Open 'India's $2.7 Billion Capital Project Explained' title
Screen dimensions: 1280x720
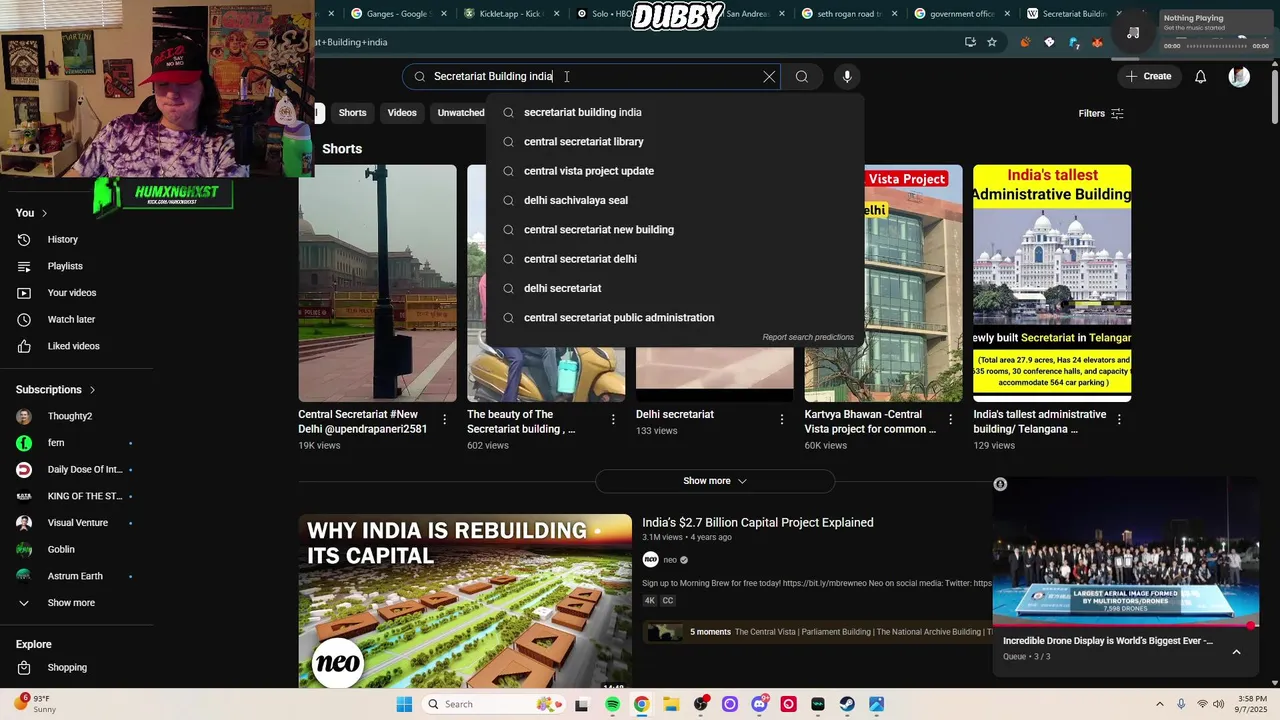758,523
